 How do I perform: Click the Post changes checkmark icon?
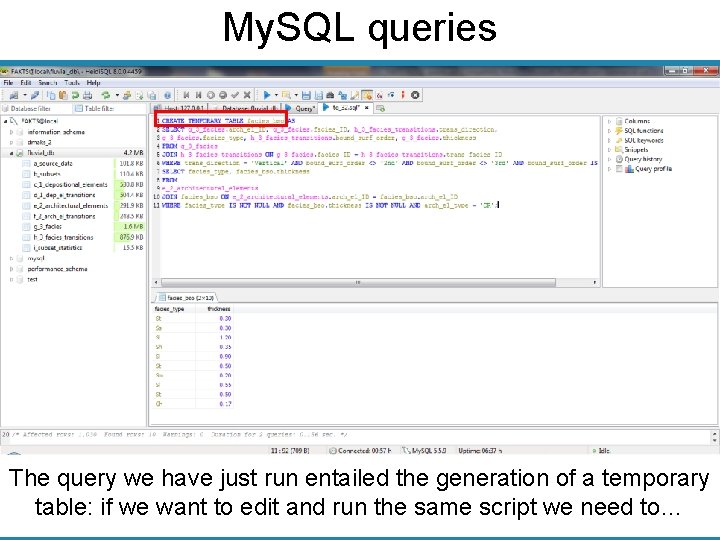[x=235, y=95]
